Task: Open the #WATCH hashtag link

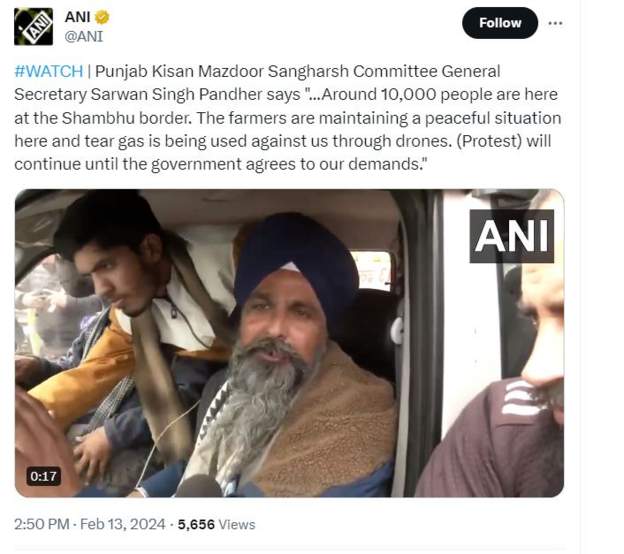Action: tap(49, 72)
